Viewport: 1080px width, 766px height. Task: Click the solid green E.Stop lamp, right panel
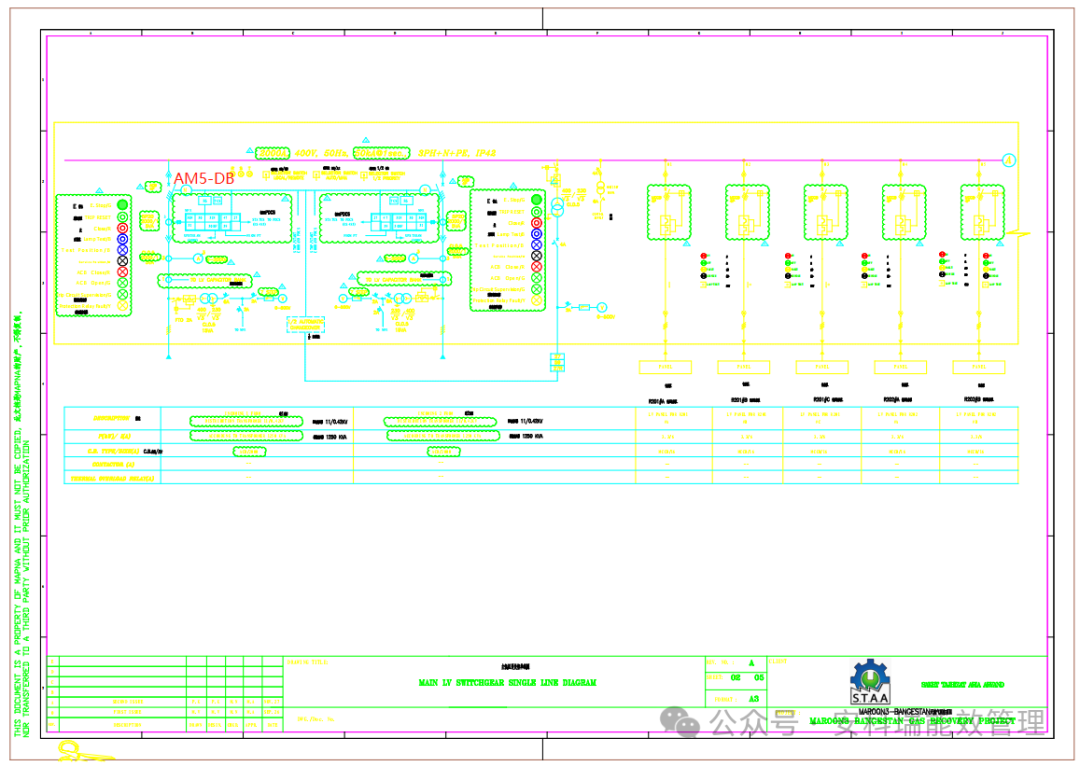(x=537, y=200)
